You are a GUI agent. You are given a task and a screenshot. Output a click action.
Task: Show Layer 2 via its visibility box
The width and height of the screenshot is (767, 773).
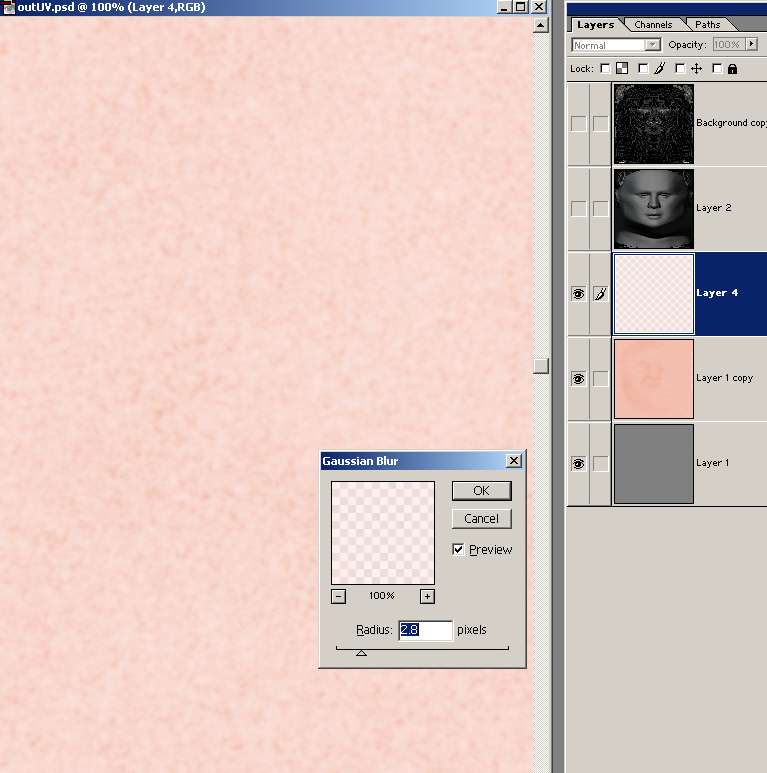(578, 209)
